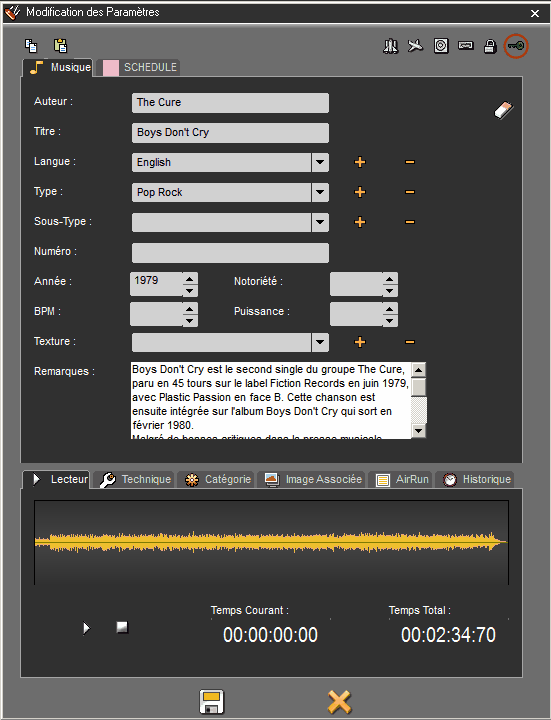Viewport: 551px width, 720px height.
Task: Click the padlock icon in the toolbar
Action: click(x=490, y=46)
